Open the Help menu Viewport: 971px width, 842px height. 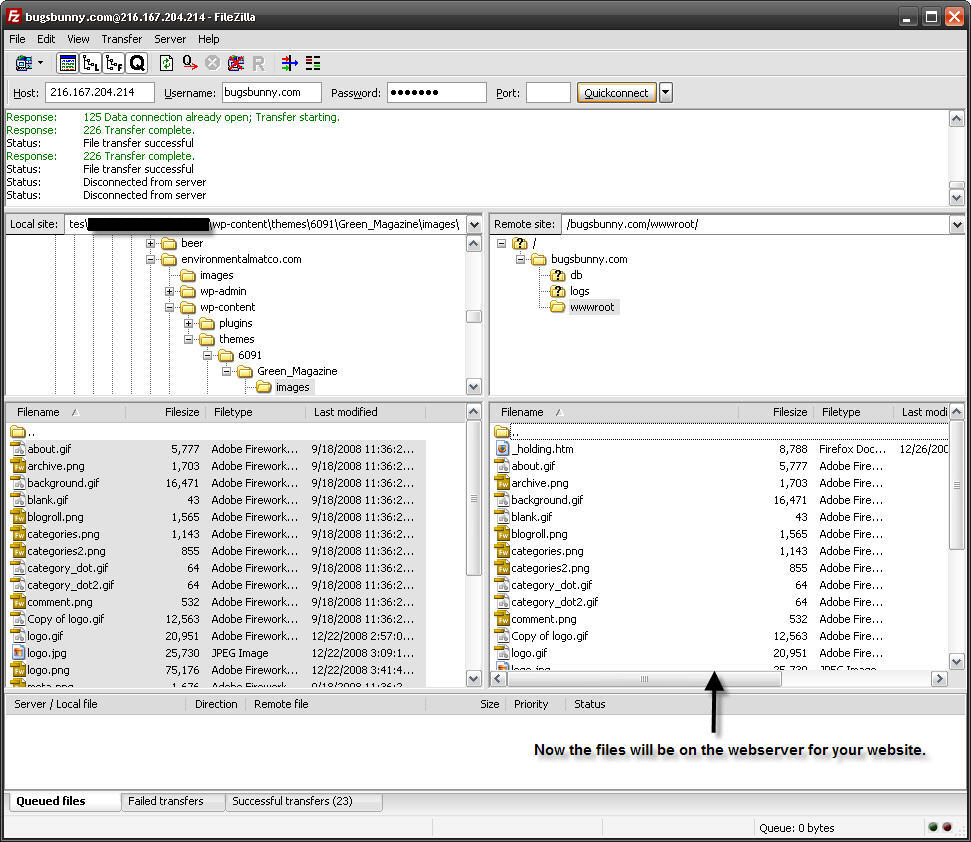click(x=209, y=39)
